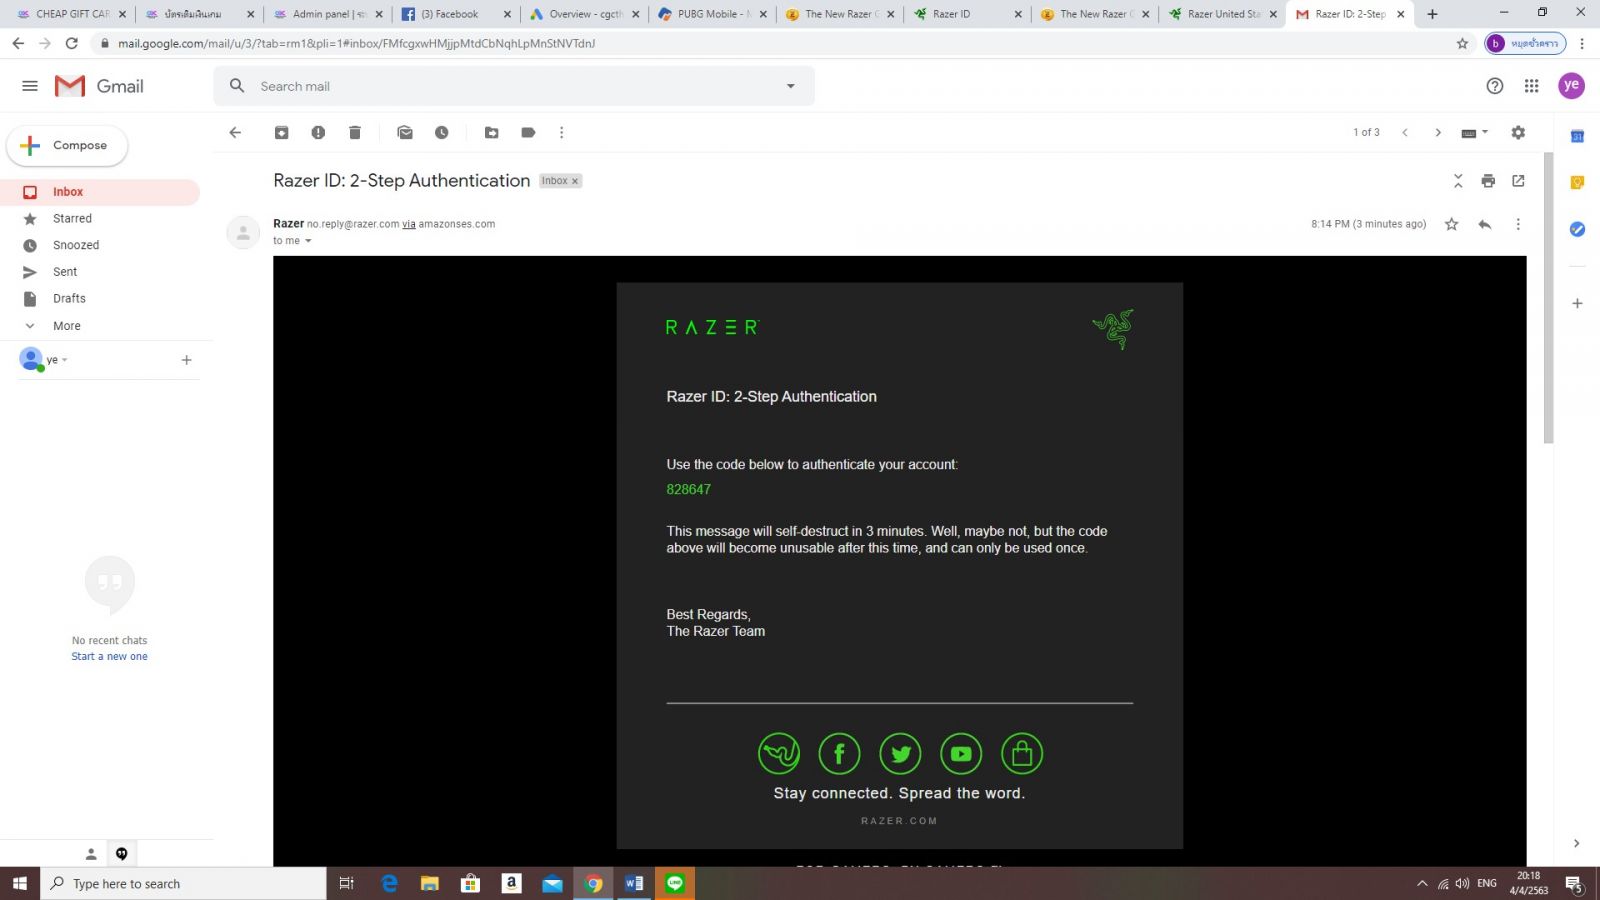Switch to the Admin panel browser tab
Image resolution: width=1600 pixels, height=900 pixels.
327,14
